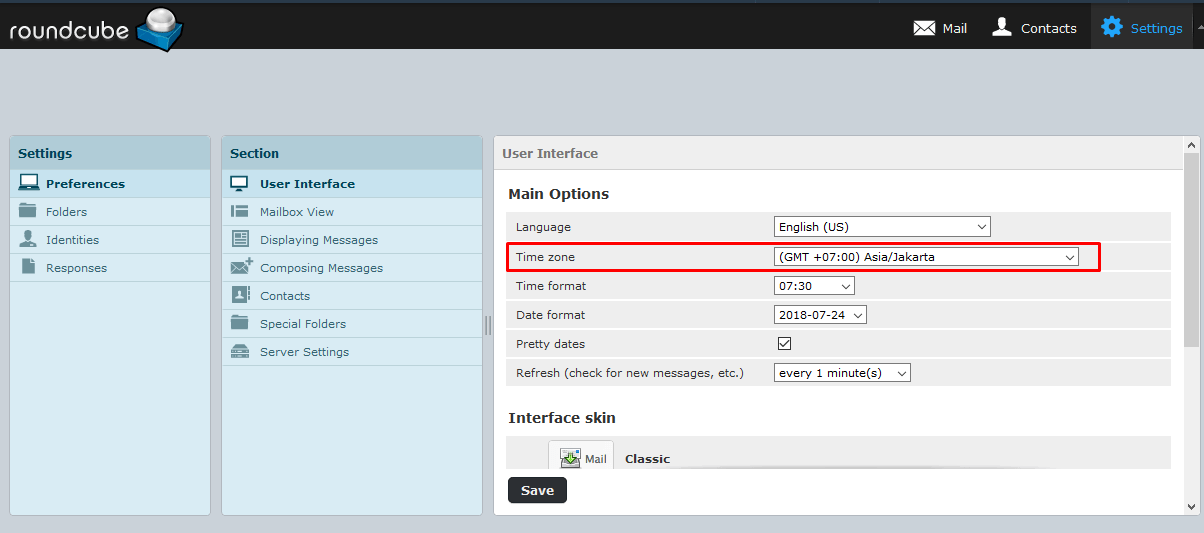Click the Responses document icon

click(x=28, y=267)
